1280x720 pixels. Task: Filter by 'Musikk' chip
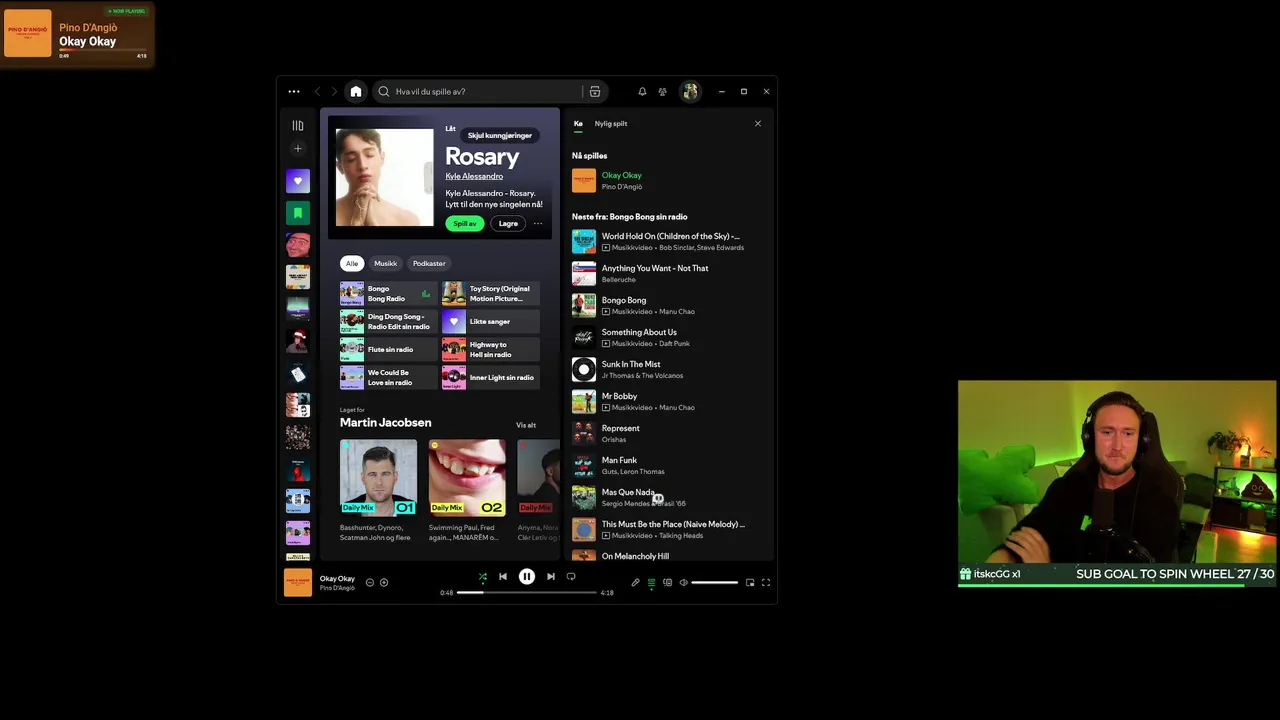click(386, 263)
